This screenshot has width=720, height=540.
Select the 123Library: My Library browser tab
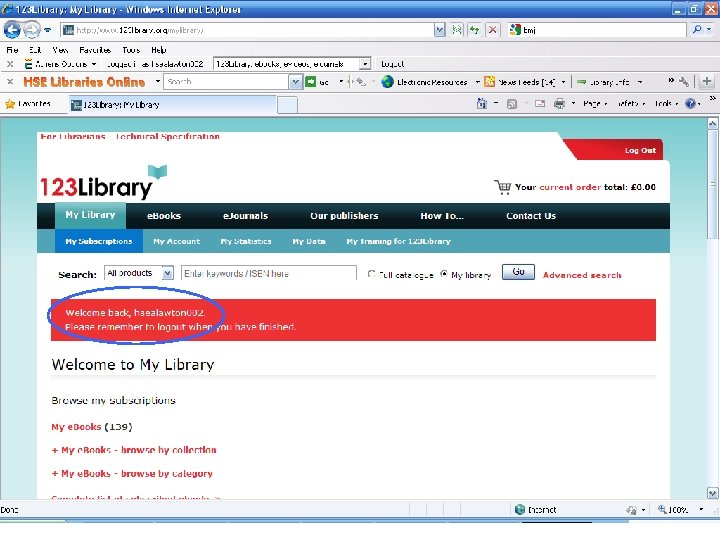[x=173, y=105]
